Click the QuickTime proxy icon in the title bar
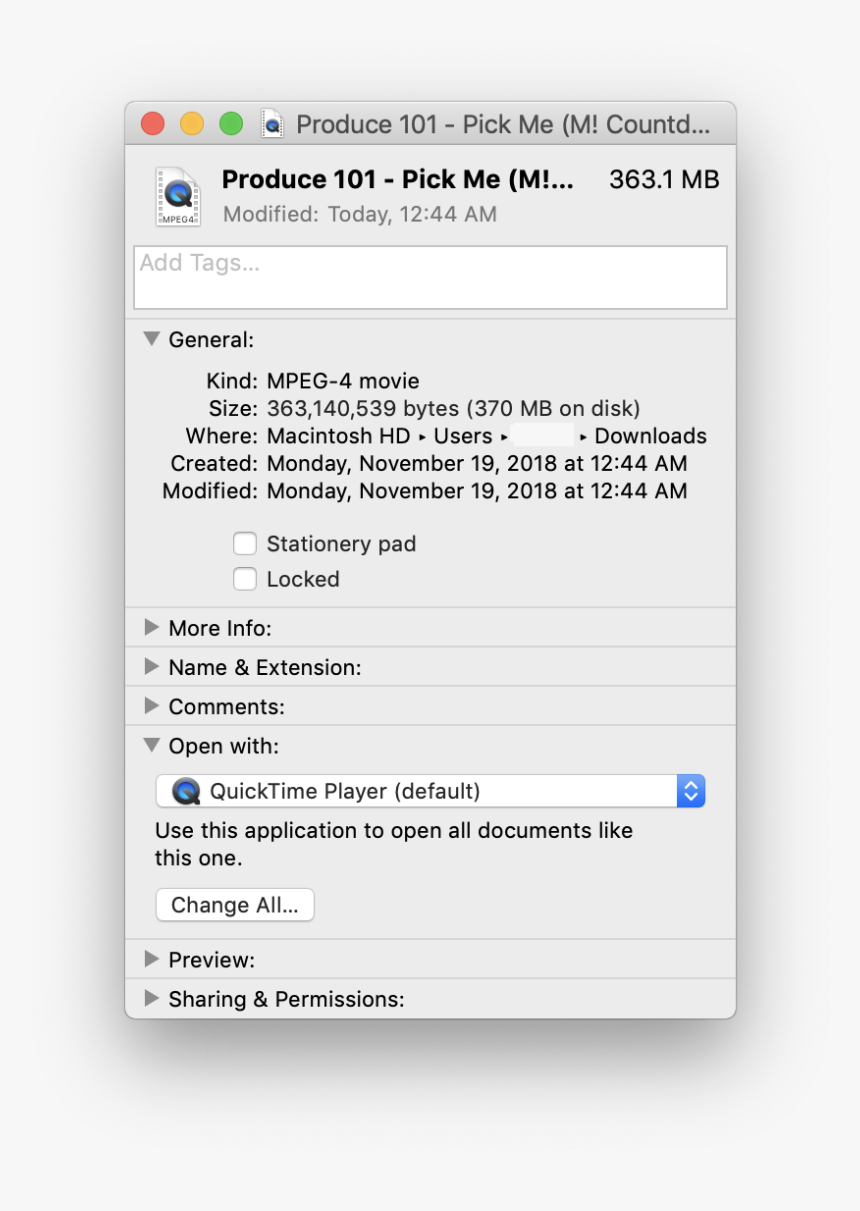The height and width of the screenshot is (1211, 860). click(x=272, y=123)
